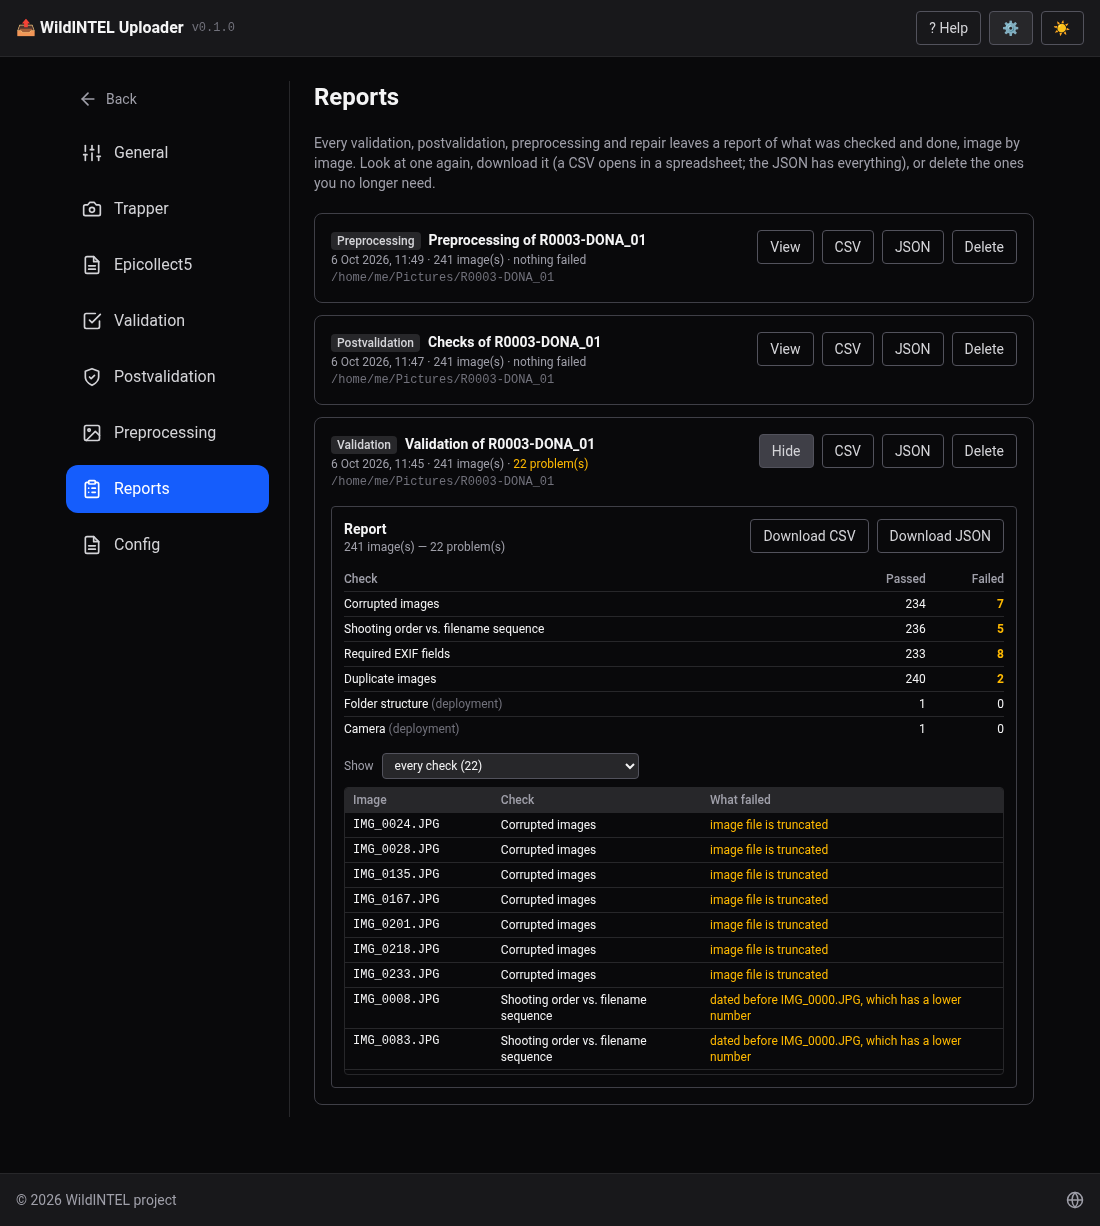The width and height of the screenshot is (1100, 1226).
Task: Select the Required EXIF fields row
Action: coord(674,654)
